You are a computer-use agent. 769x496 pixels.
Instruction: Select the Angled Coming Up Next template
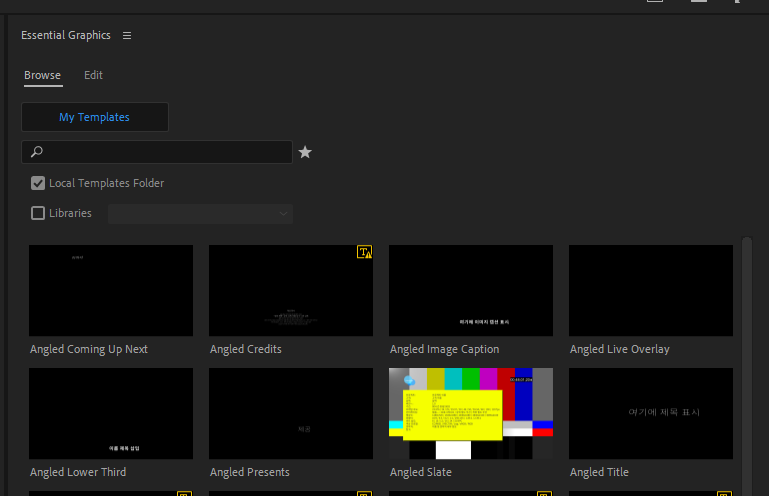110,290
